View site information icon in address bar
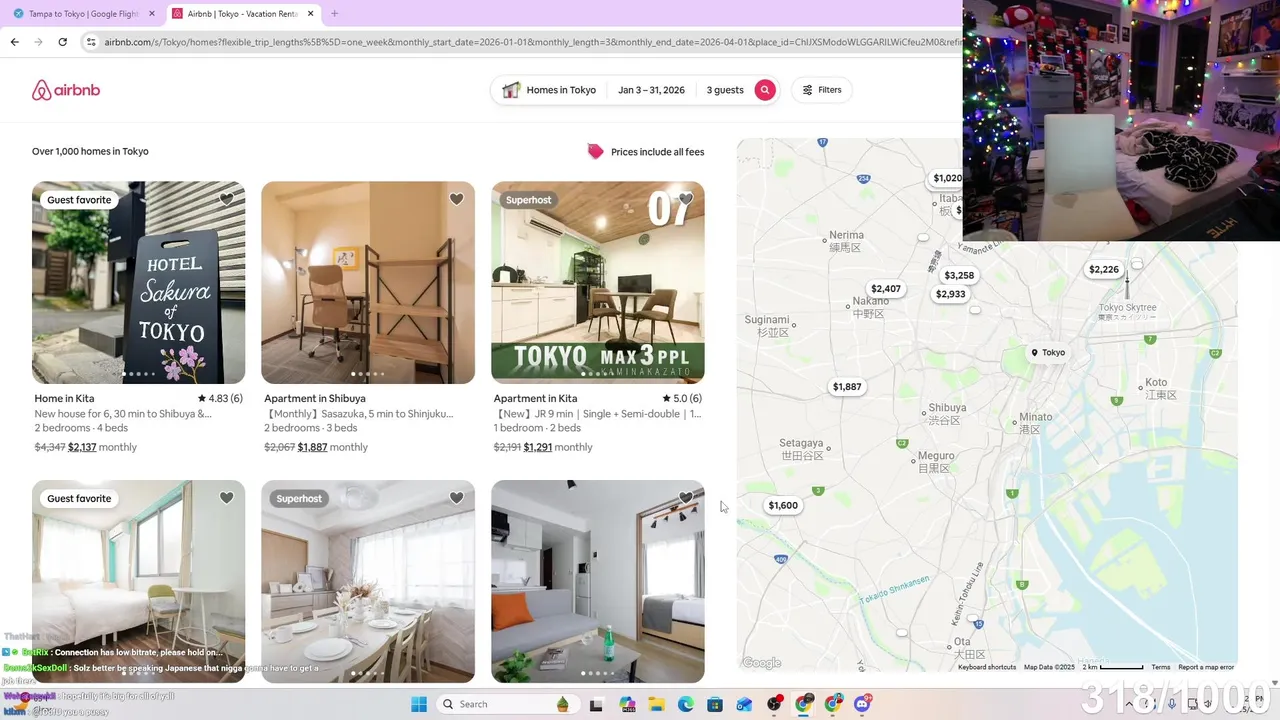The height and width of the screenshot is (720, 1280). tap(91, 42)
